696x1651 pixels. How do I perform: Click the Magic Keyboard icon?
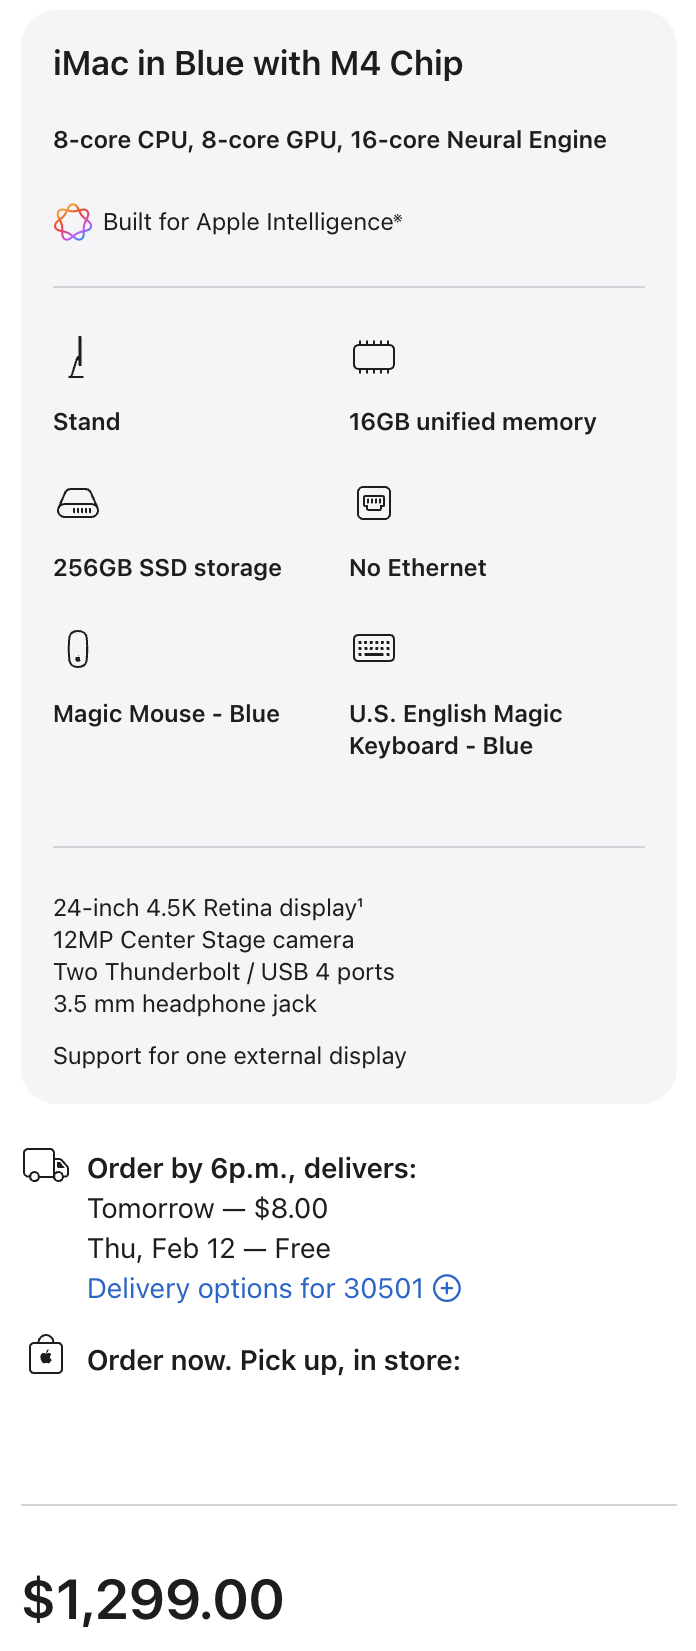pos(374,648)
